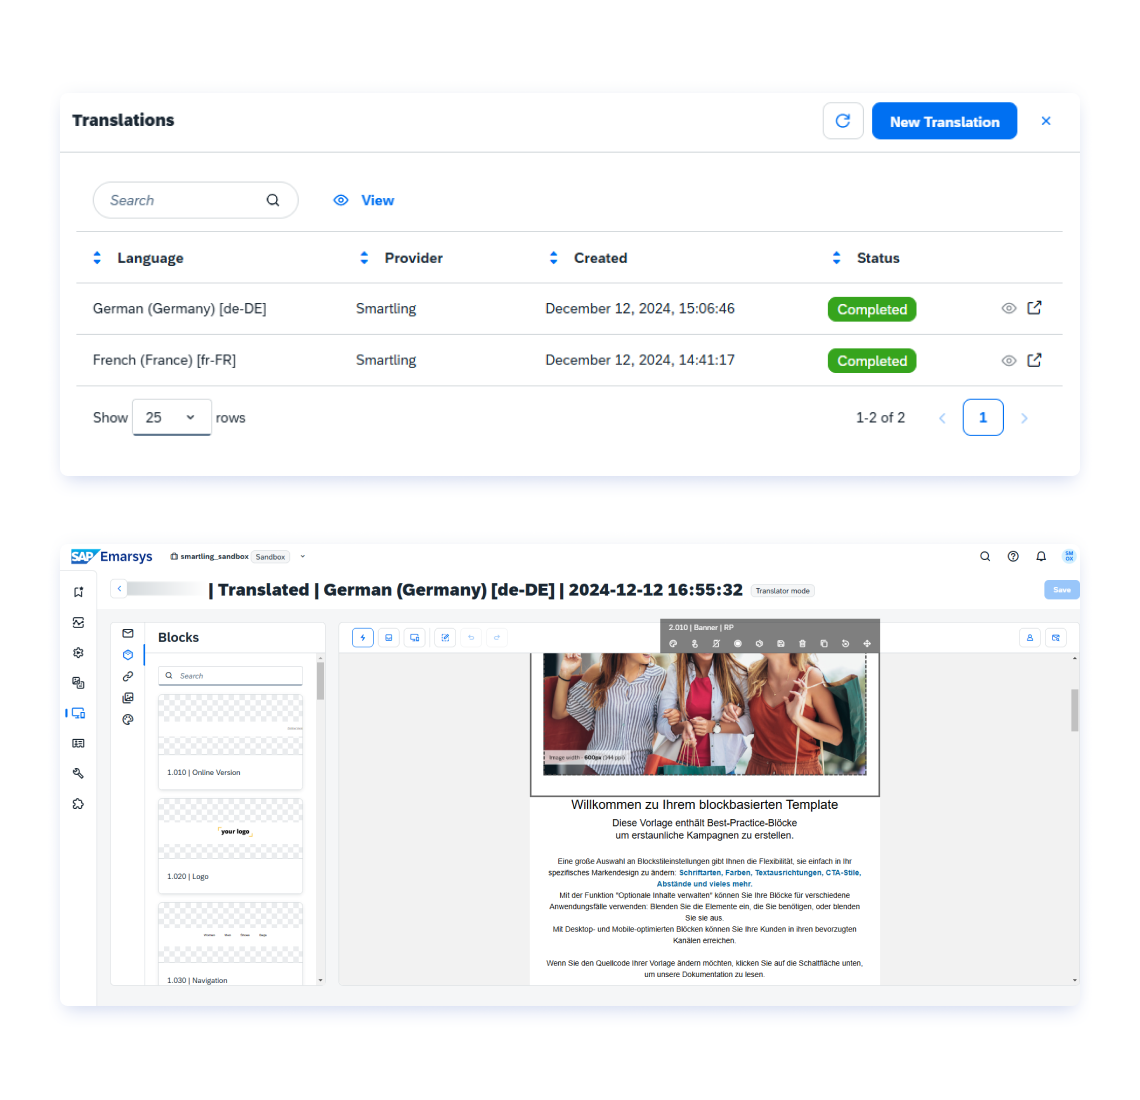
Task: Click the notification bell icon
Action: tap(1041, 556)
